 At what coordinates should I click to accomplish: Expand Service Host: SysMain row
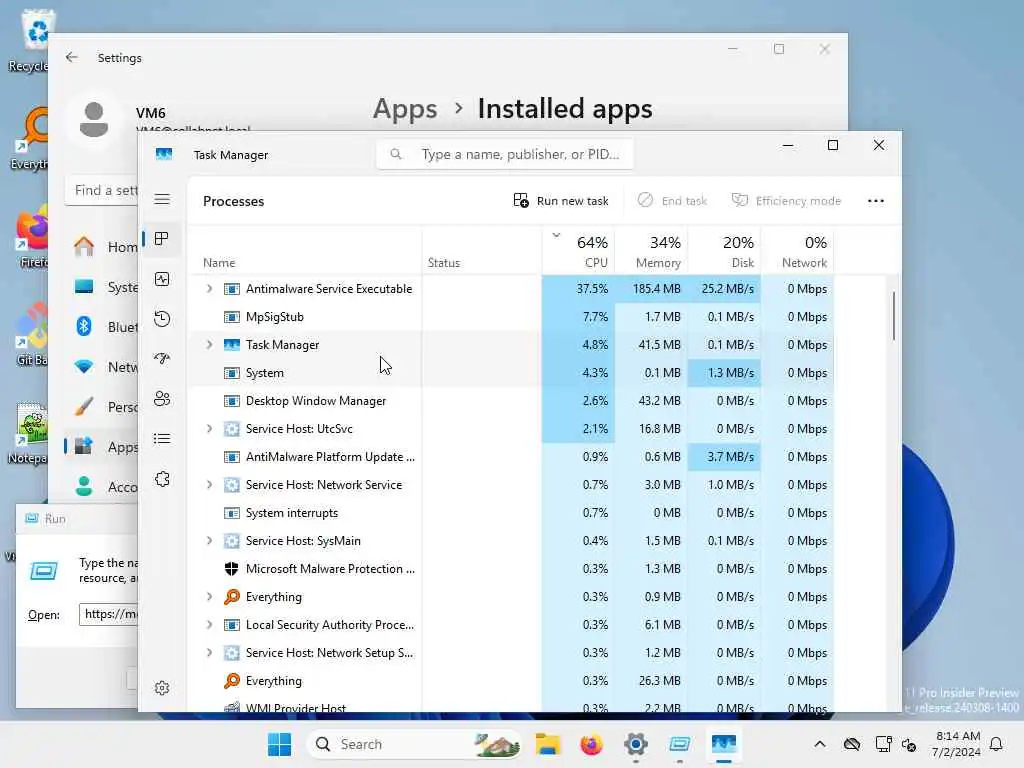[x=209, y=541]
